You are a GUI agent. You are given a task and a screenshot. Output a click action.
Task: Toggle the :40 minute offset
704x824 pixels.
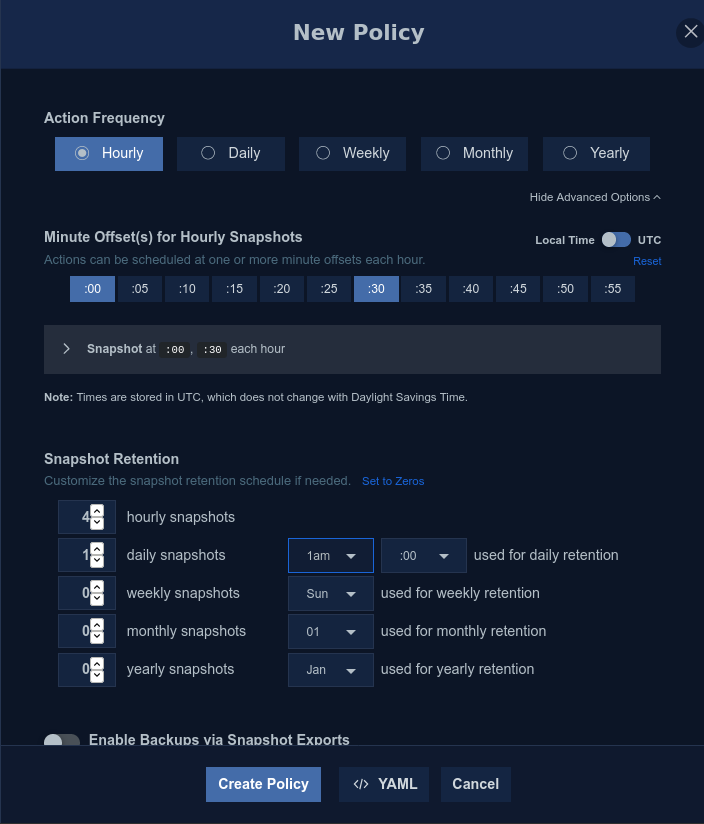(x=471, y=289)
